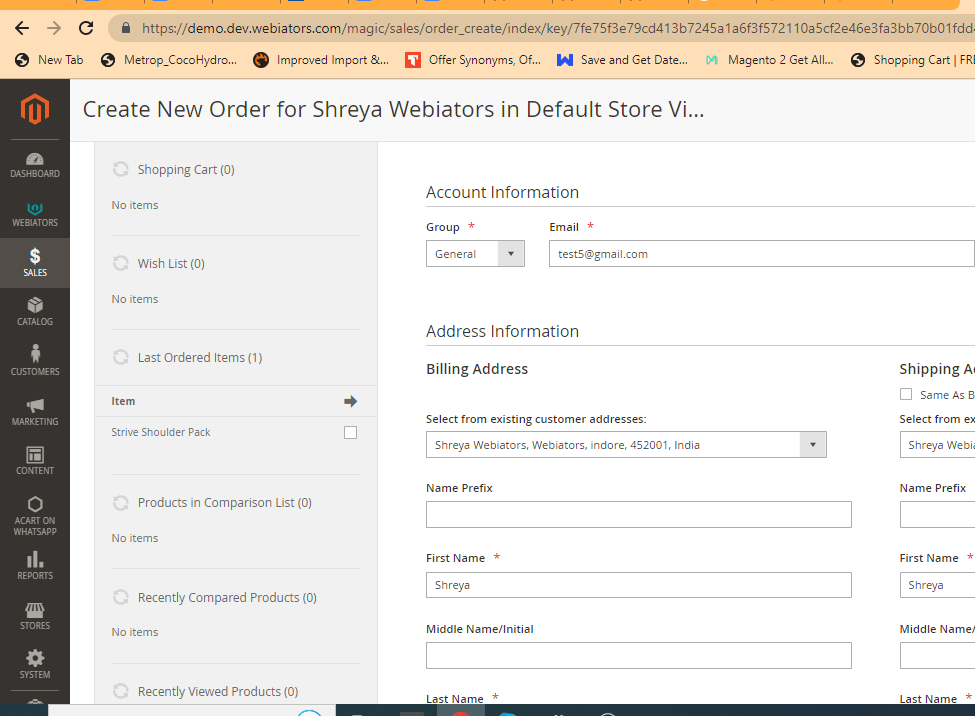
Task: Click the billing Name Prefix field
Action: (x=639, y=514)
